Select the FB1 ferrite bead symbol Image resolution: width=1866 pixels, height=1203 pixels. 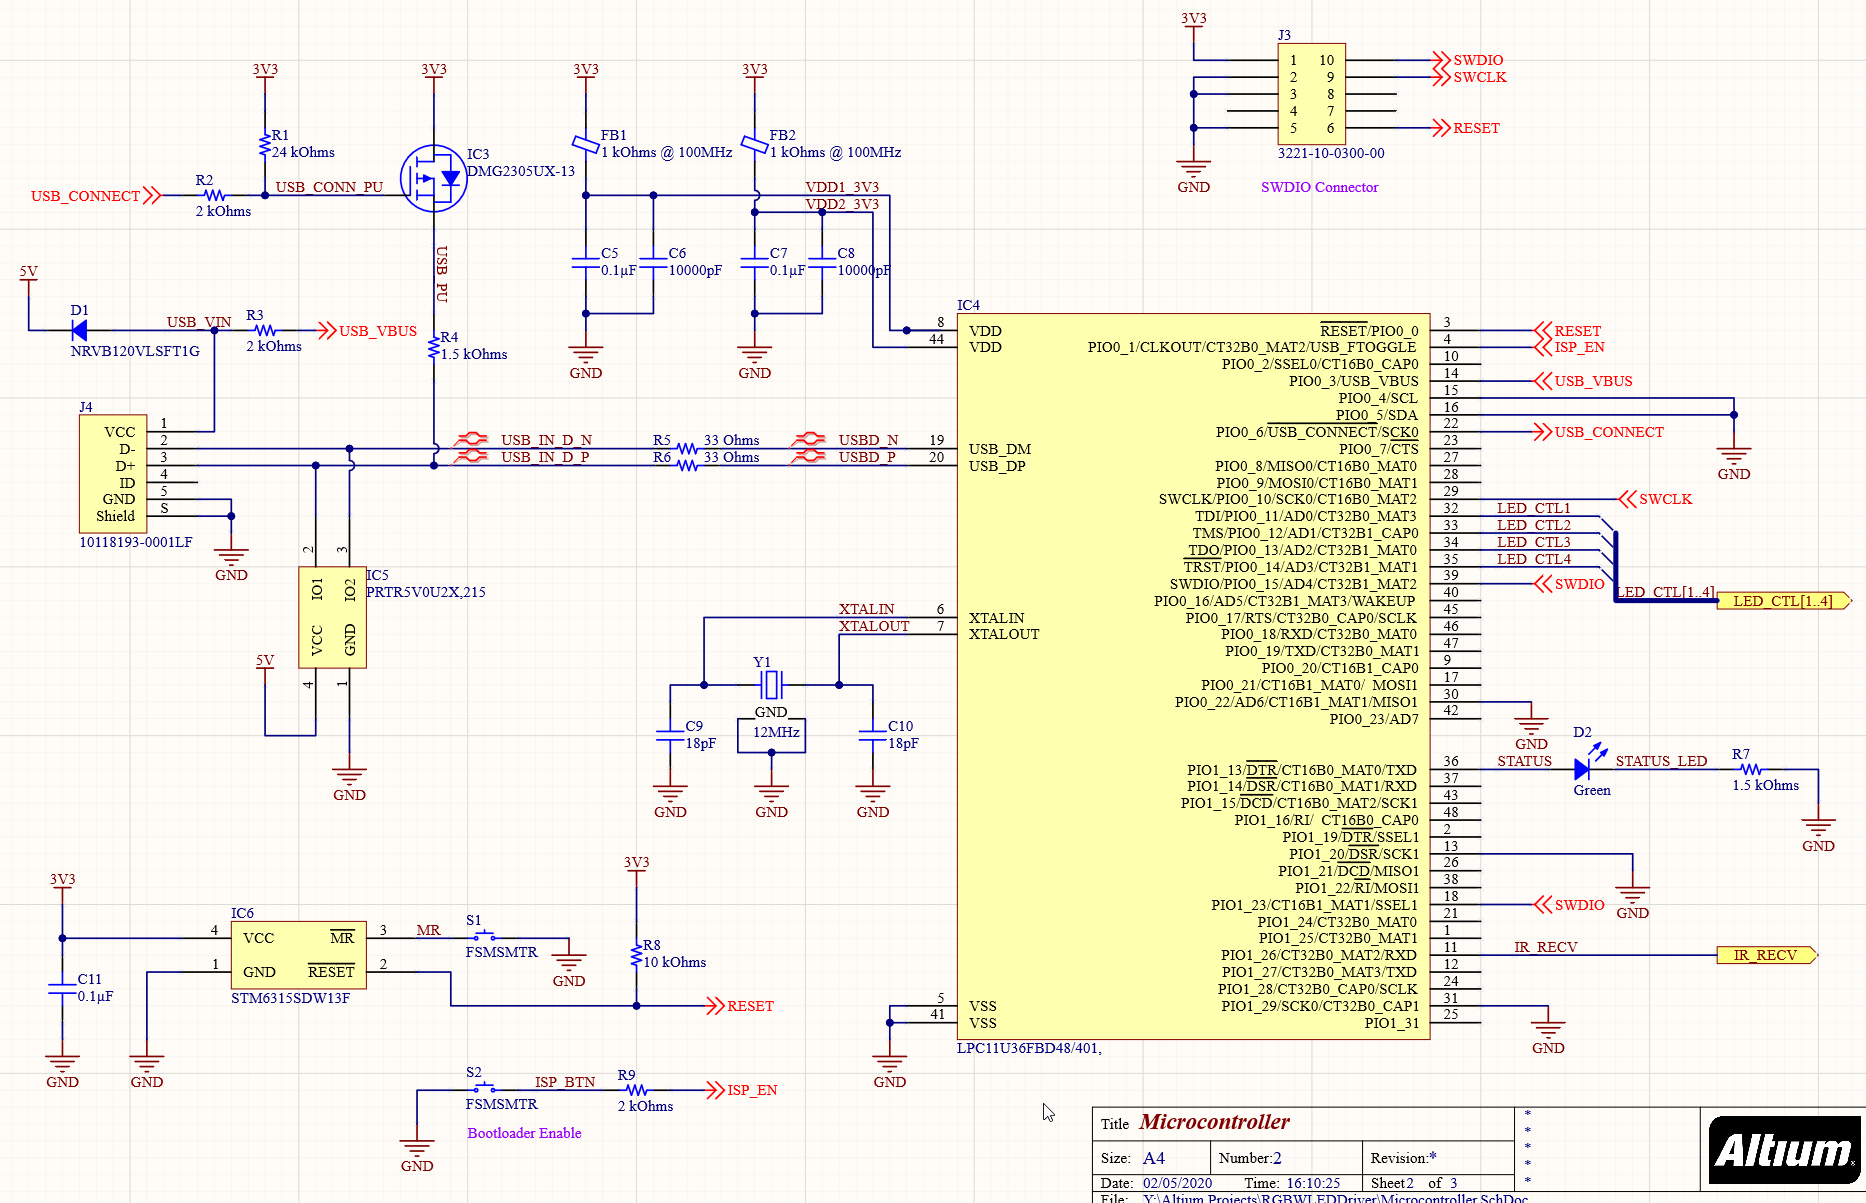coord(586,145)
